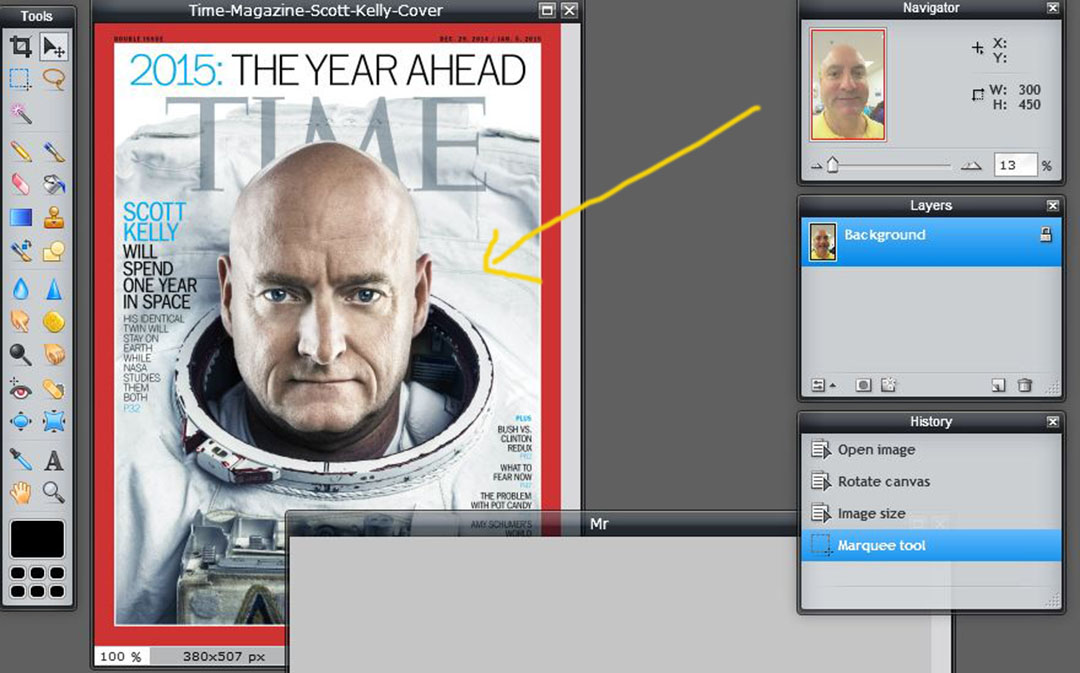Viewport: 1080px width, 673px height.
Task: Create a new layer in Layers panel
Action: pyautogui.click(x=997, y=385)
